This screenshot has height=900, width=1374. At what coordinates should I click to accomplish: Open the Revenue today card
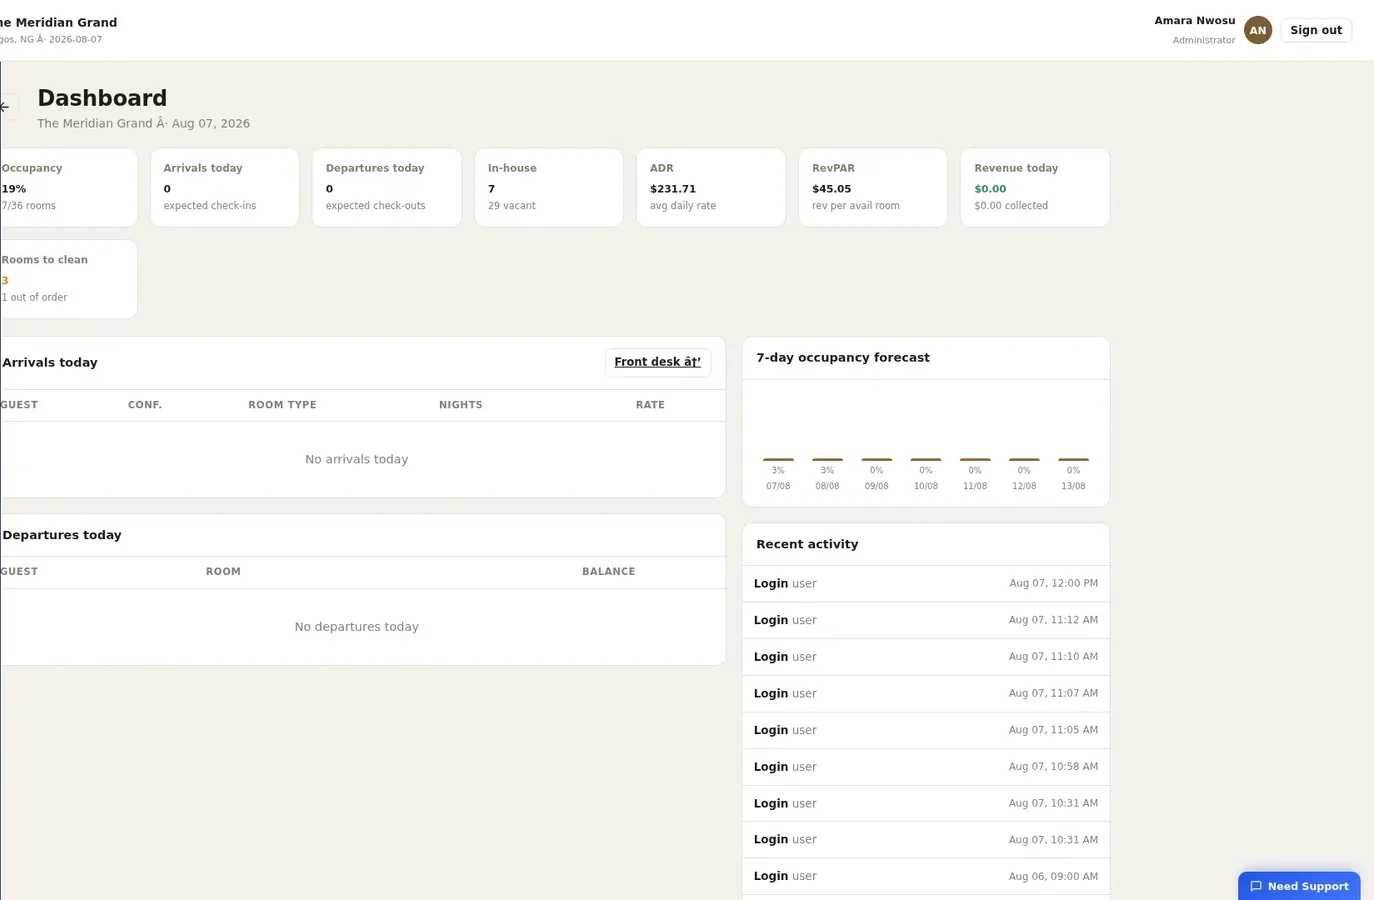[x=1034, y=187]
